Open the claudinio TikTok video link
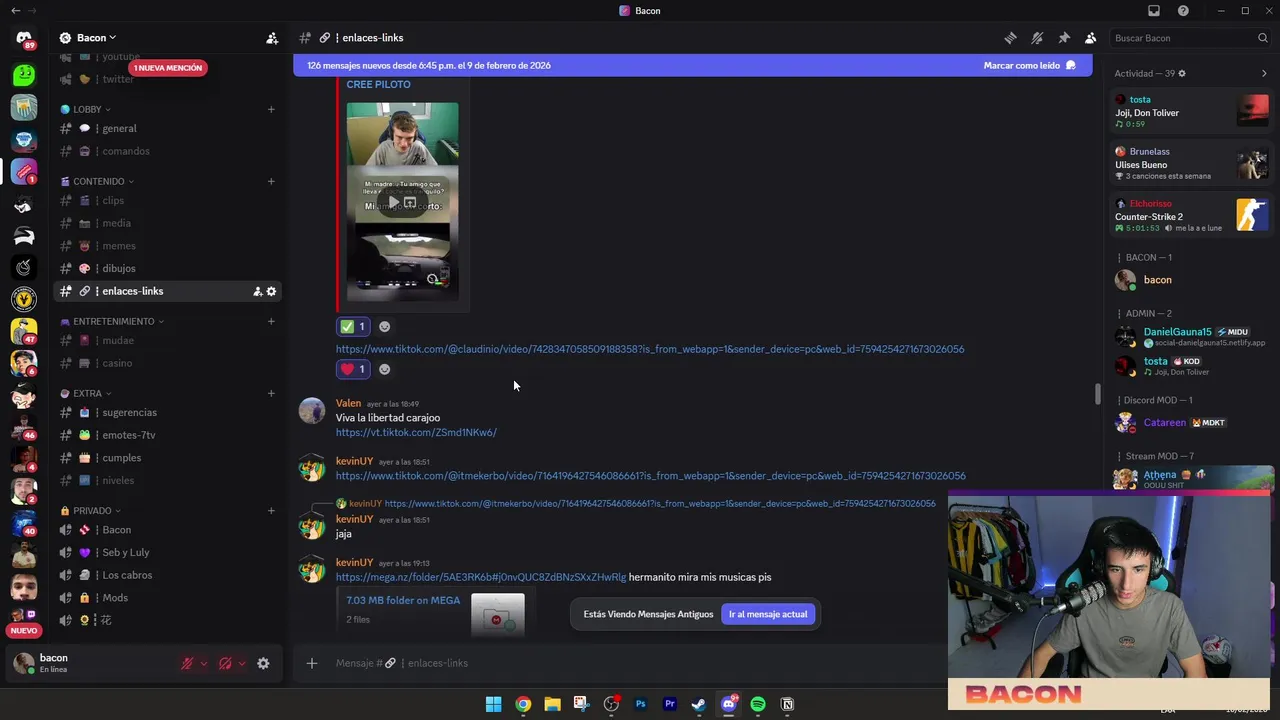1280x720 pixels. 650,349
